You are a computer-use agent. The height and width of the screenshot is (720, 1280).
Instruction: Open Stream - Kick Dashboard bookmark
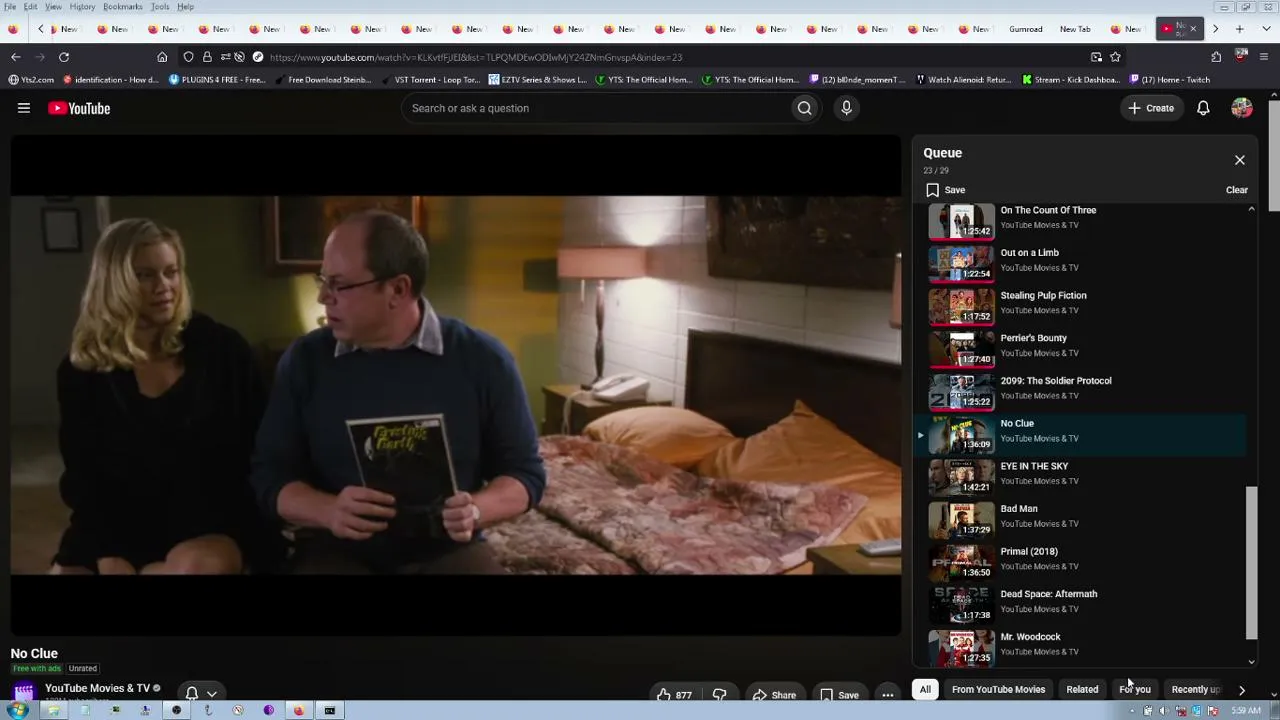tap(1071, 80)
